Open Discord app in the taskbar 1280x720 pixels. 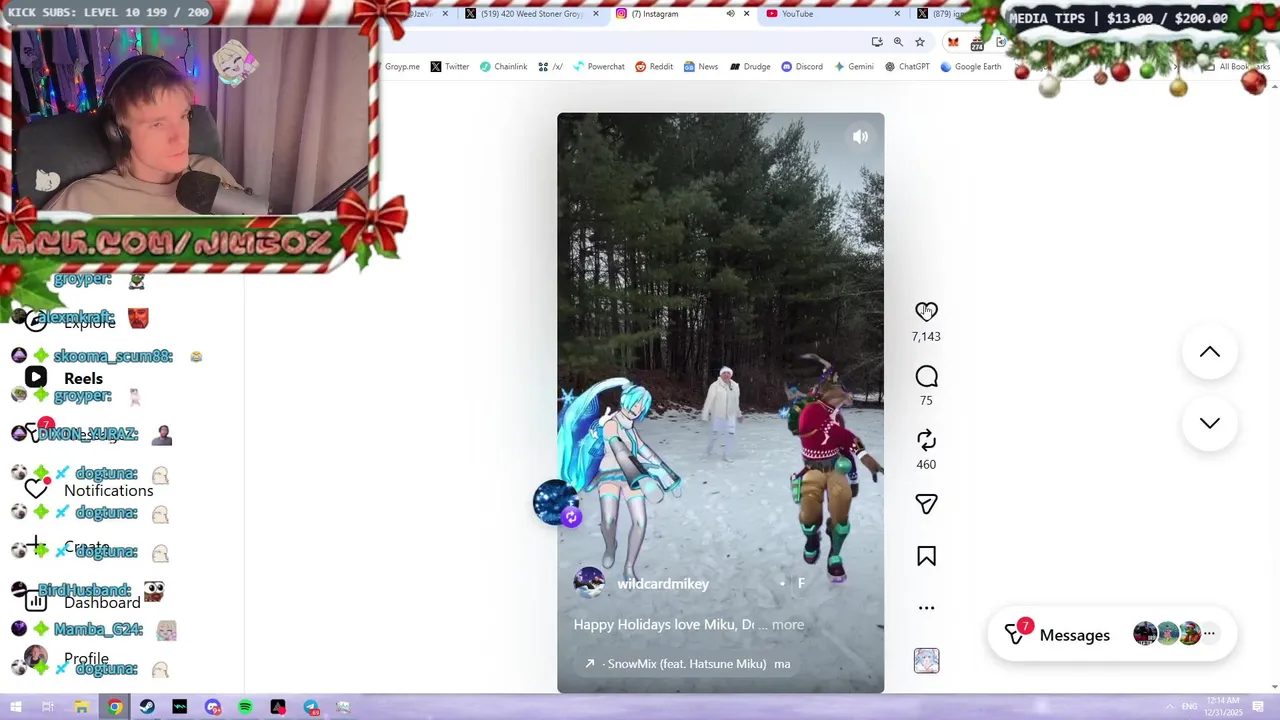[213, 707]
